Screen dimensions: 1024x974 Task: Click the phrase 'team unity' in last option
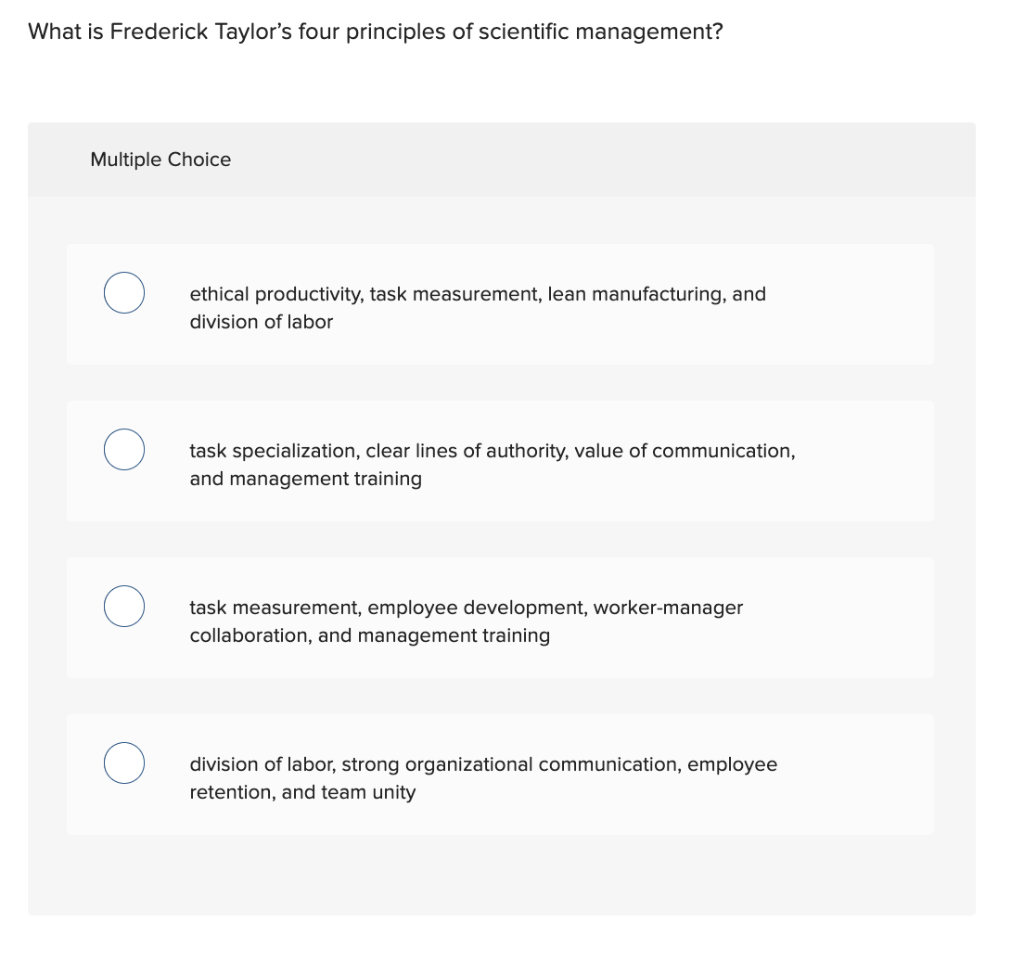point(375,792)
